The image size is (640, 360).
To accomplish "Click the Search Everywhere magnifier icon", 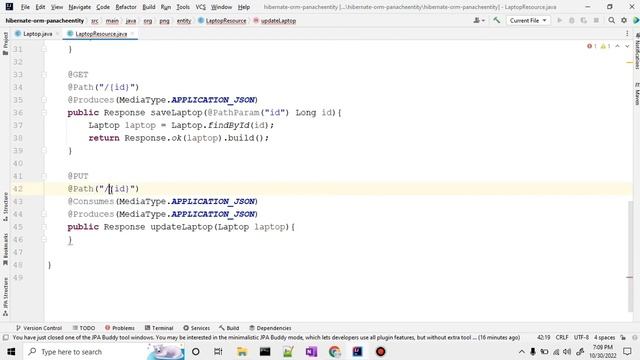I will pos(611,20).
